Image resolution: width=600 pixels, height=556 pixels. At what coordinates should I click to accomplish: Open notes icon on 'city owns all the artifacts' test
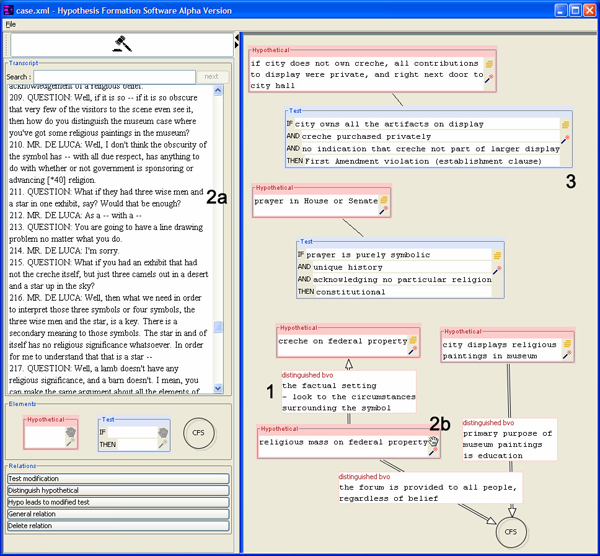tap(565, 125)
